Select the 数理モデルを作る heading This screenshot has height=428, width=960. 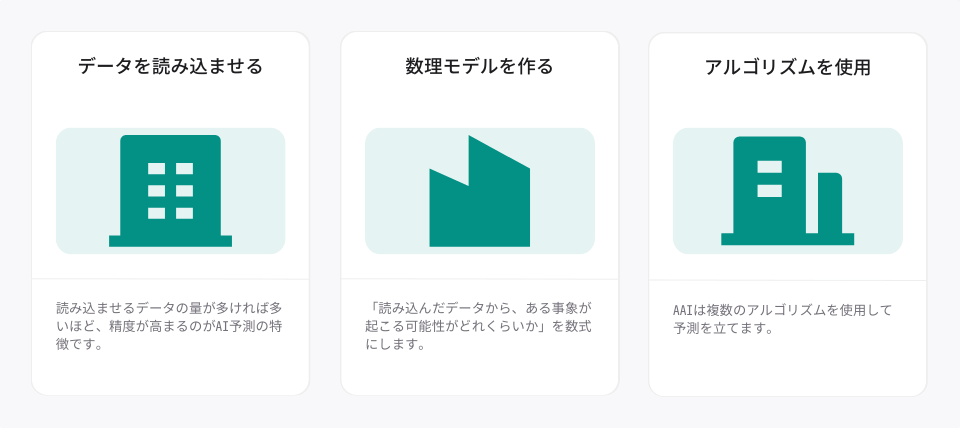click(x=479, y=66)
